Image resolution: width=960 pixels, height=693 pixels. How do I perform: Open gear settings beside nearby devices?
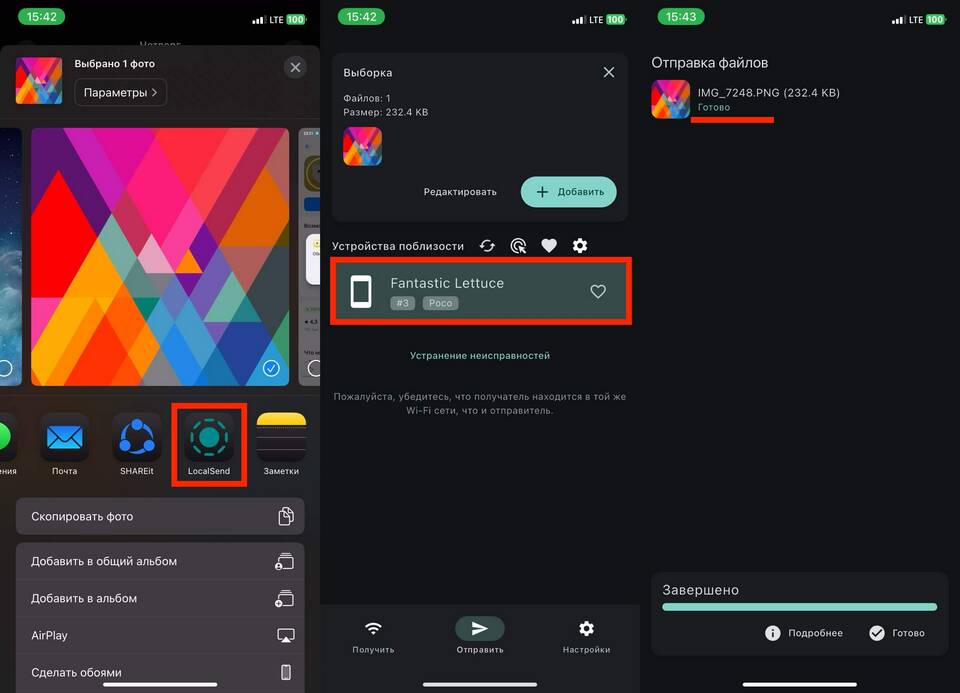pyautogui.click(x=580, y=246)
